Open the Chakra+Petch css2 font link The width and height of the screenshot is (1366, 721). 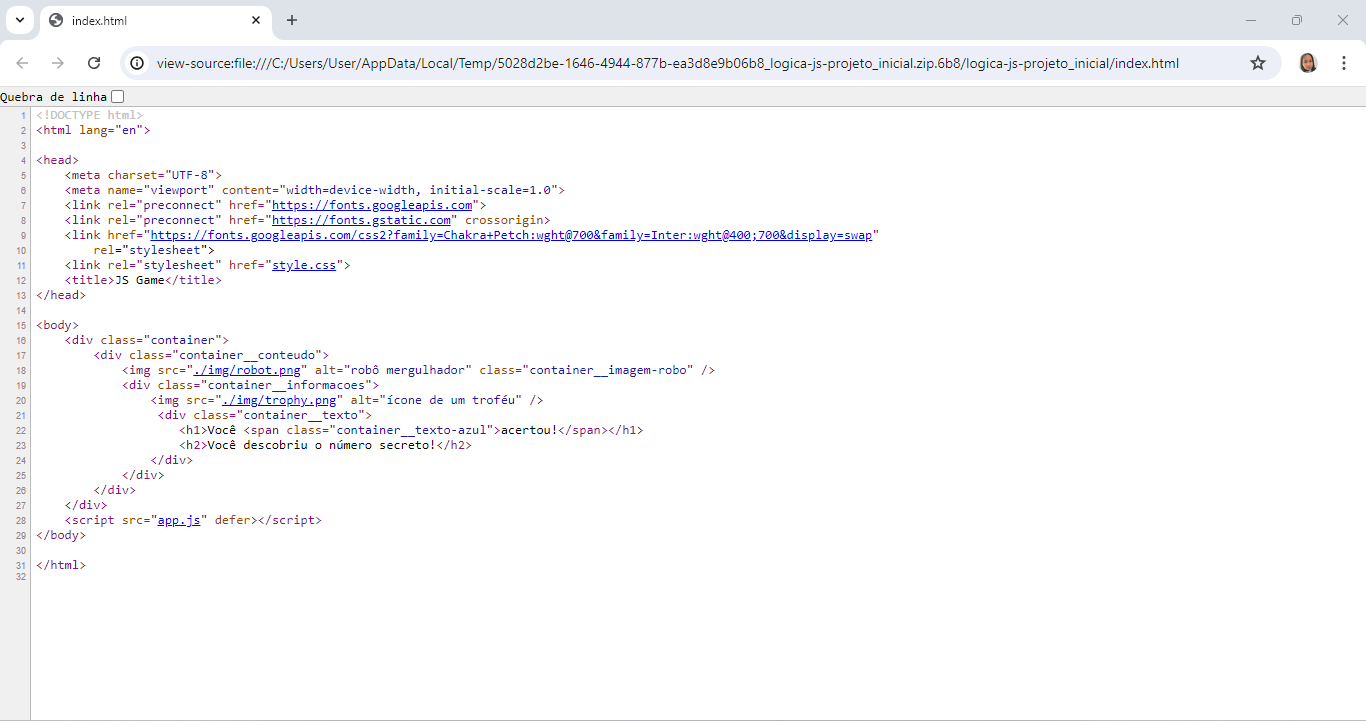click(x=510, y=235)
